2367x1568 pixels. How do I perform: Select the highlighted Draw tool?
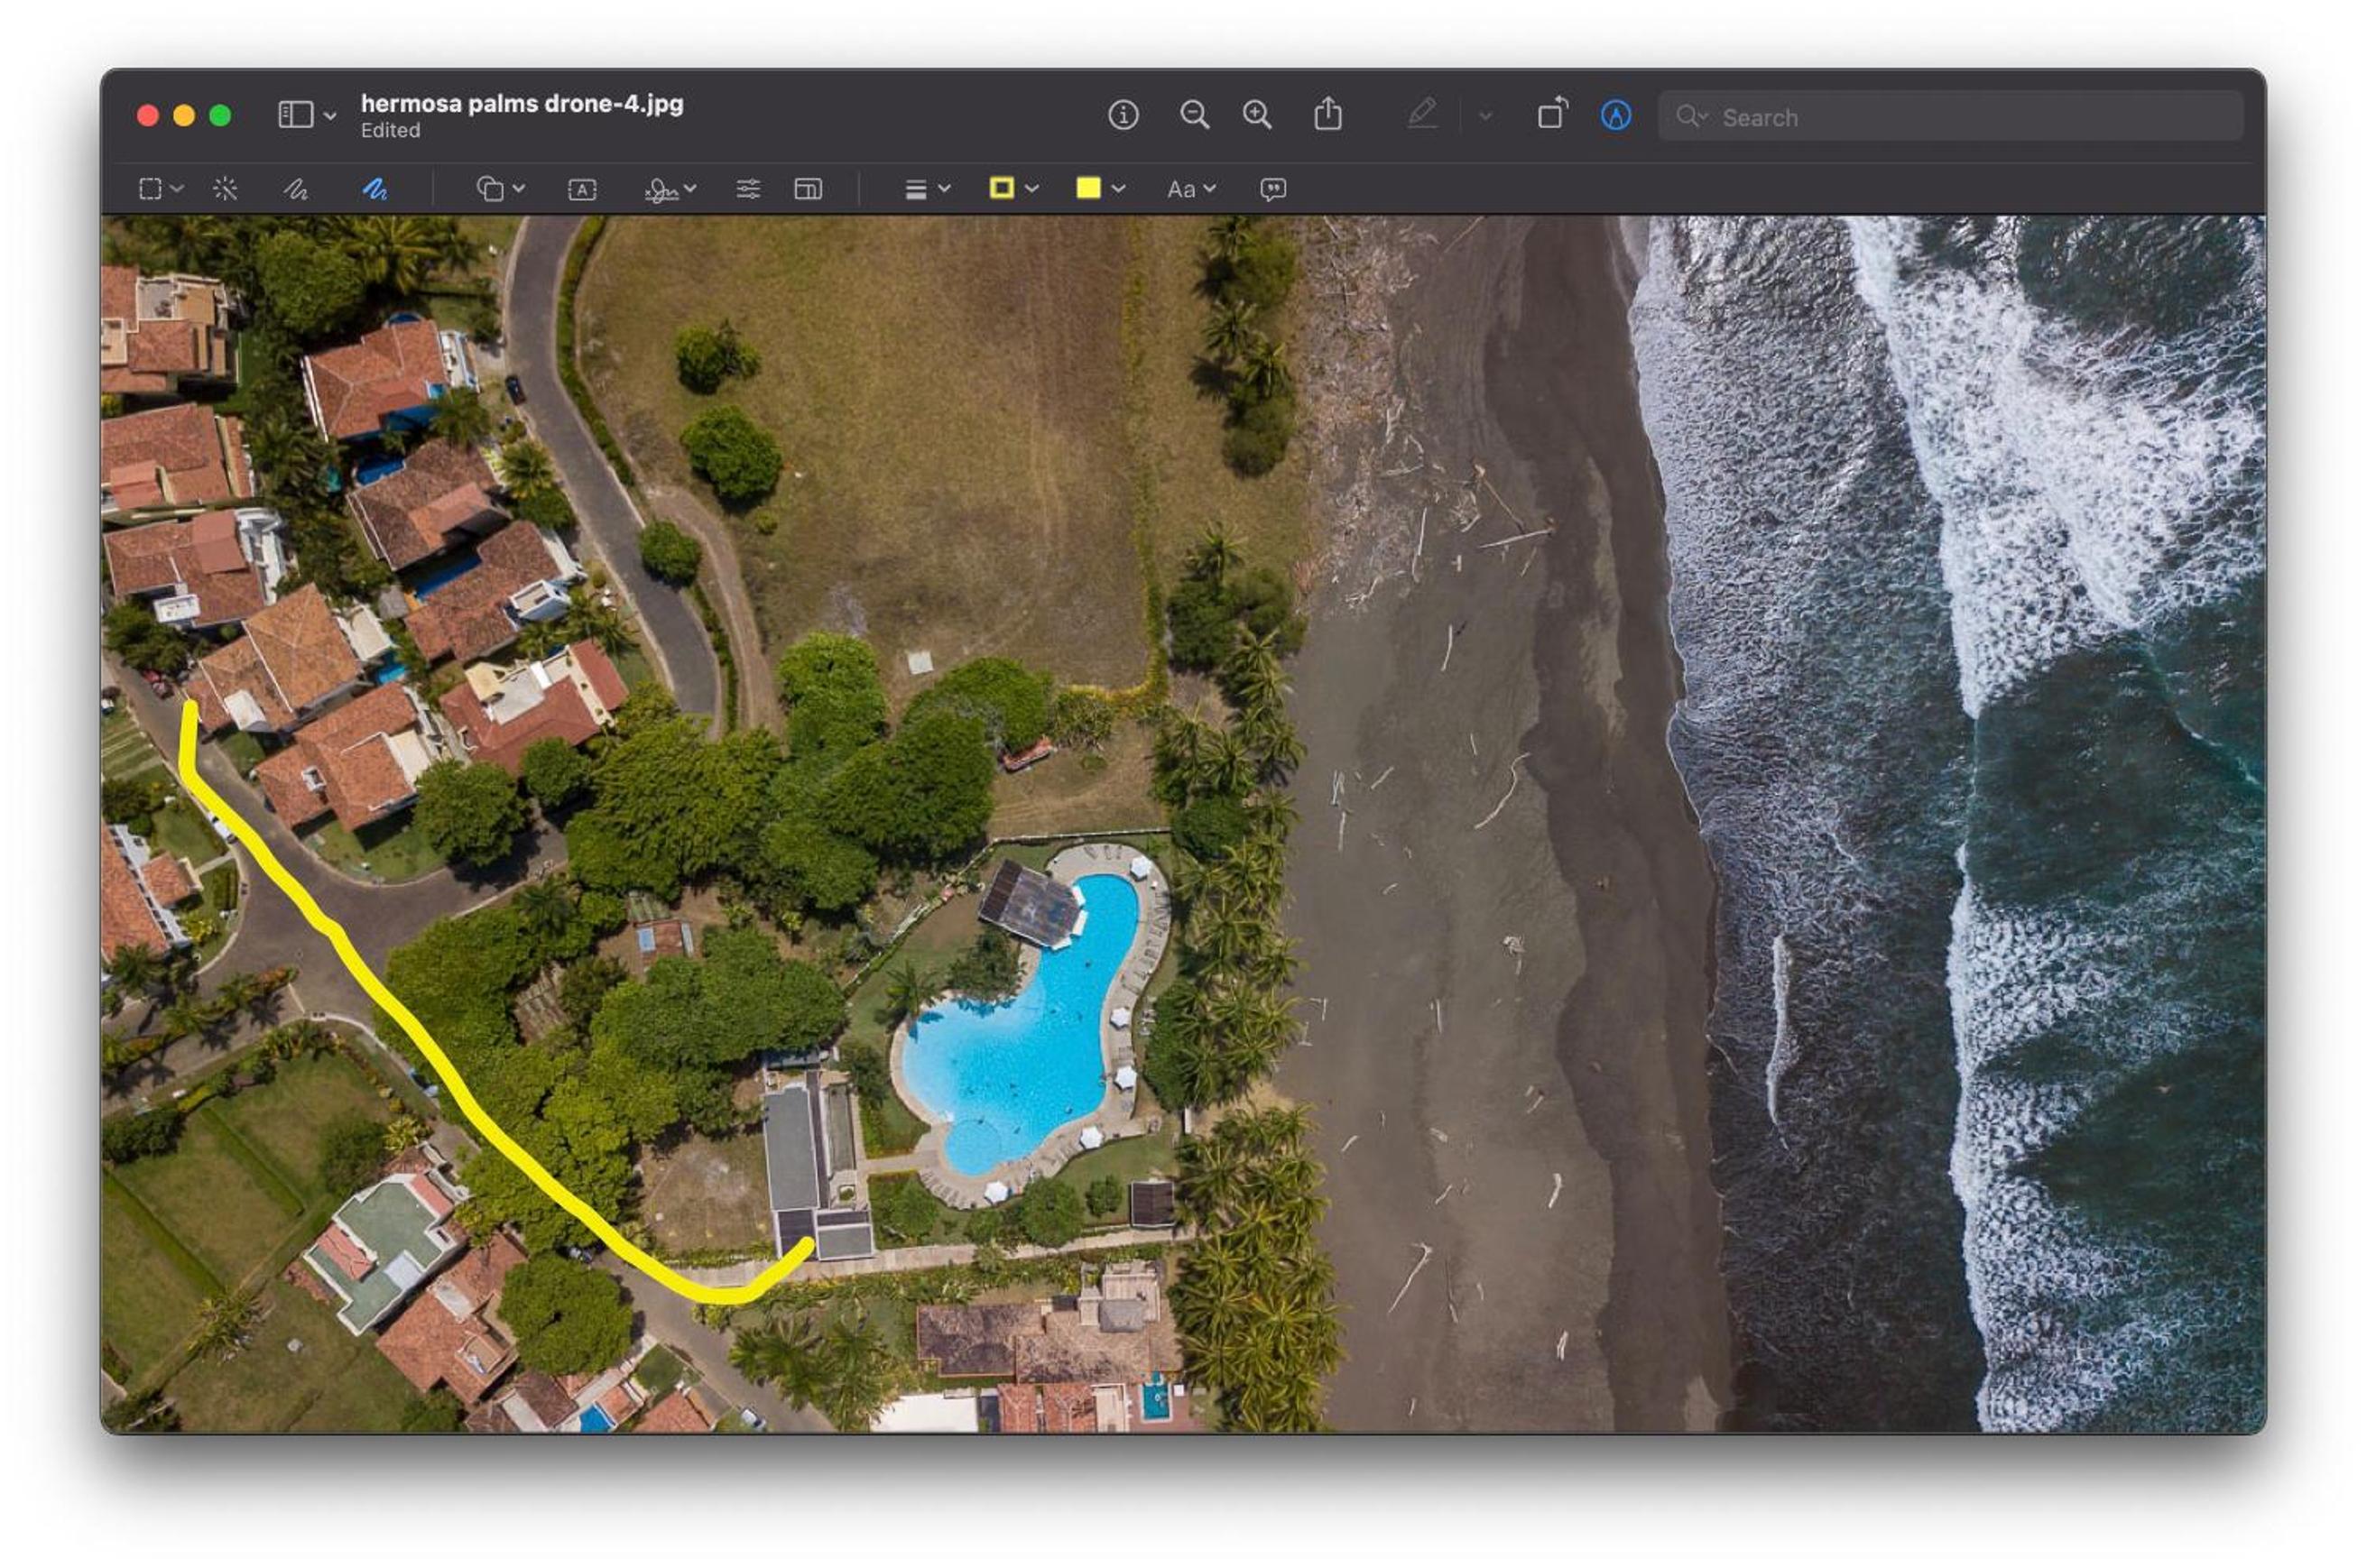coord(375,189)
